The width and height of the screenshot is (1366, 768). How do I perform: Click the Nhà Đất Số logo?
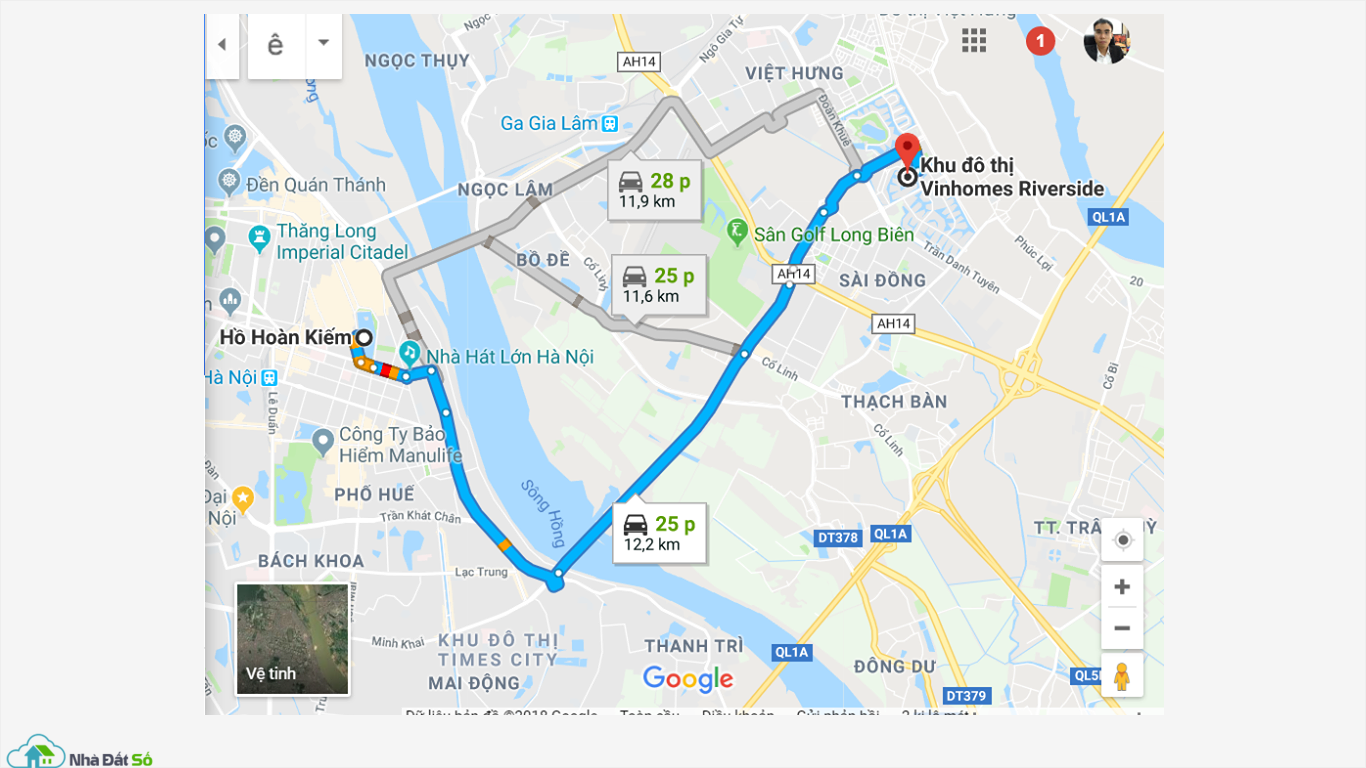[x=80, y=752]
